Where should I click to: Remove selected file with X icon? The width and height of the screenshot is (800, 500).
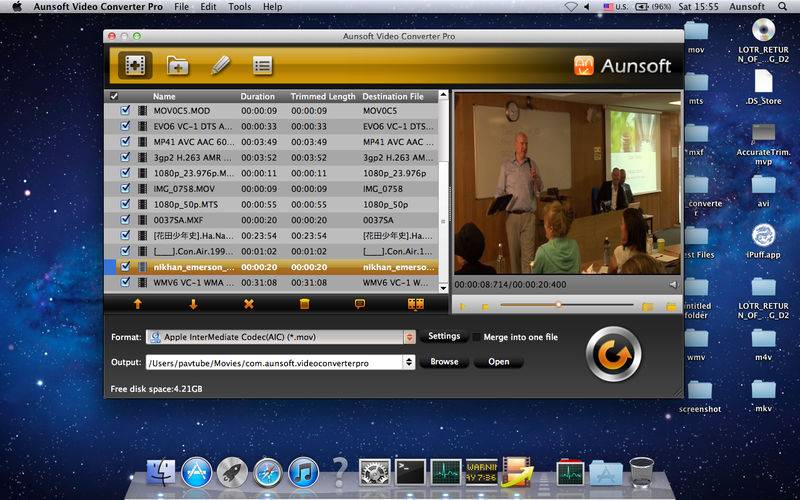click(248, 304)
